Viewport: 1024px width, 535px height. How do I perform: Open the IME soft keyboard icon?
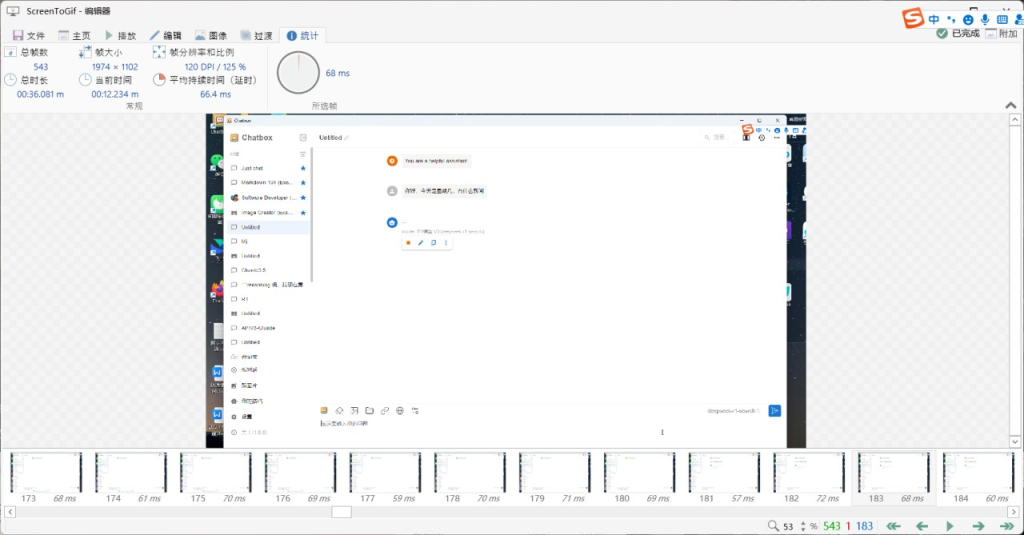tap(1002, 19)
